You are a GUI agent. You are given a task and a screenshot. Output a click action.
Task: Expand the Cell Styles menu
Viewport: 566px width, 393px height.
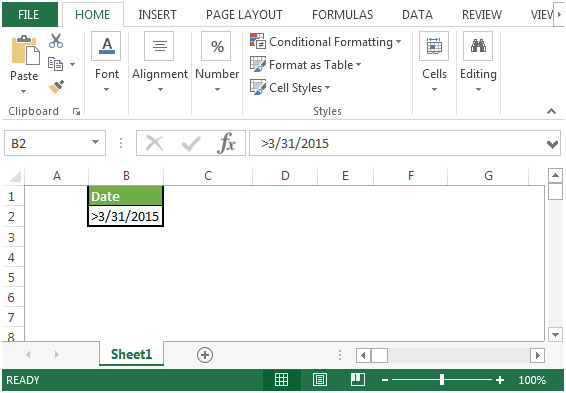pos(327,88)
